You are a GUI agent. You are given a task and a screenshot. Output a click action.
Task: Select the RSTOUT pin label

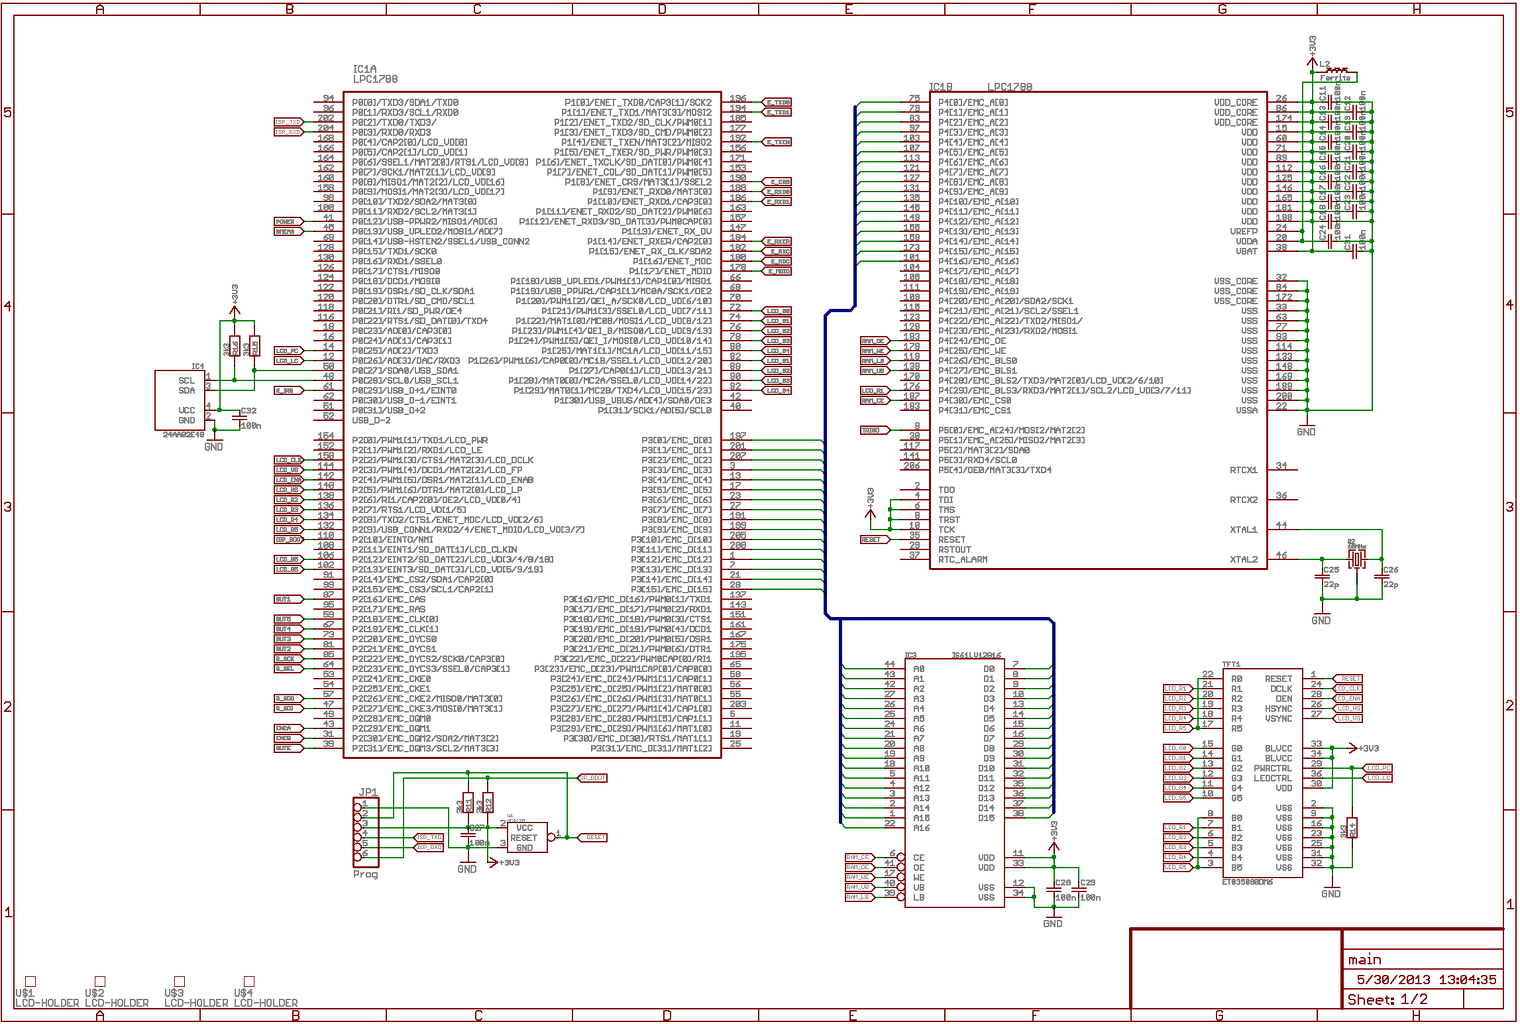[x=955, y=550]
